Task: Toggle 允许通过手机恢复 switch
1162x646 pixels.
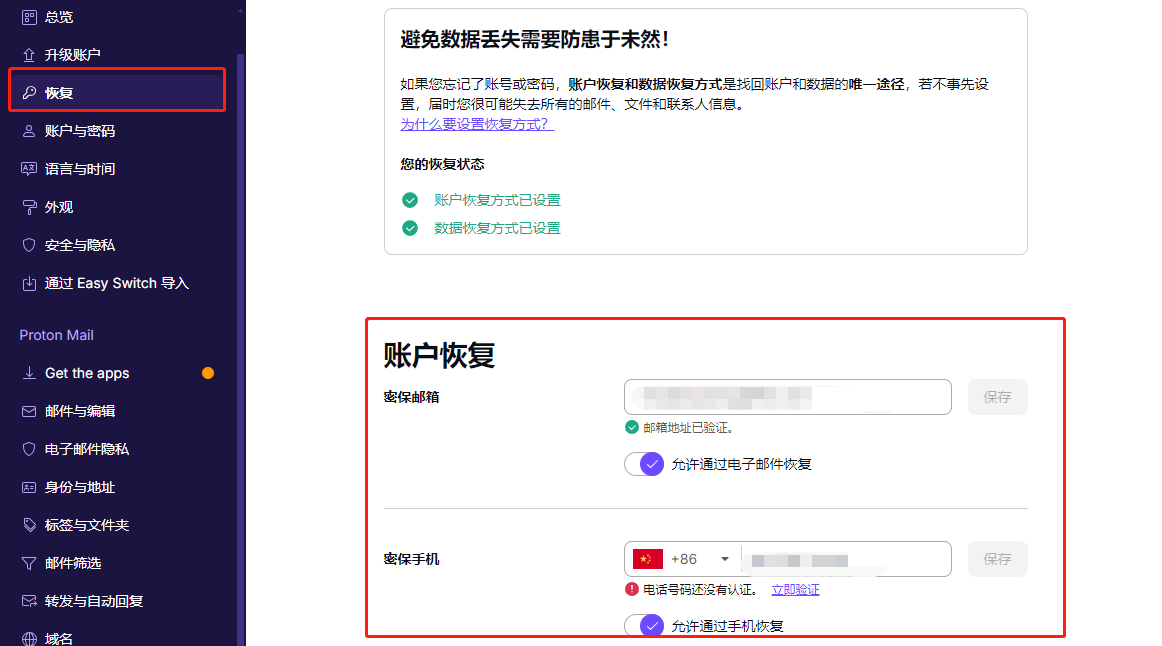Action: coord(645,626)
